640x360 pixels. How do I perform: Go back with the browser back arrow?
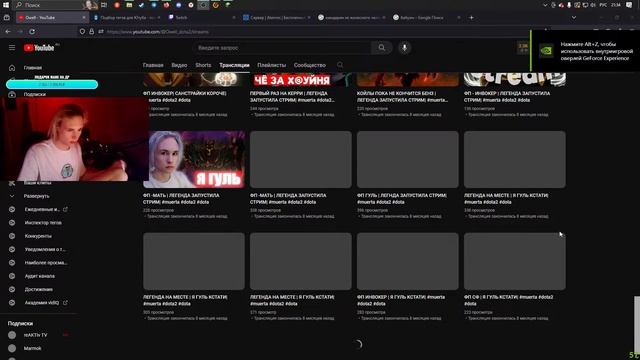pyautogui.click(x=8, y=31)
